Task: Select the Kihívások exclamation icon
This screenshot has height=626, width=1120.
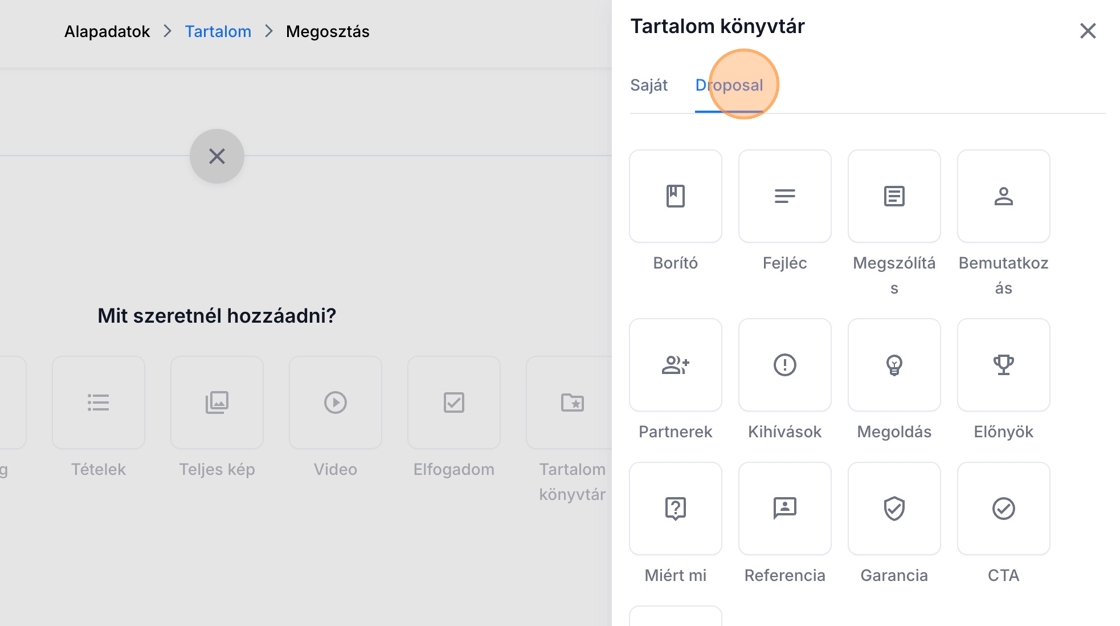Action: [x=784, y=365]
